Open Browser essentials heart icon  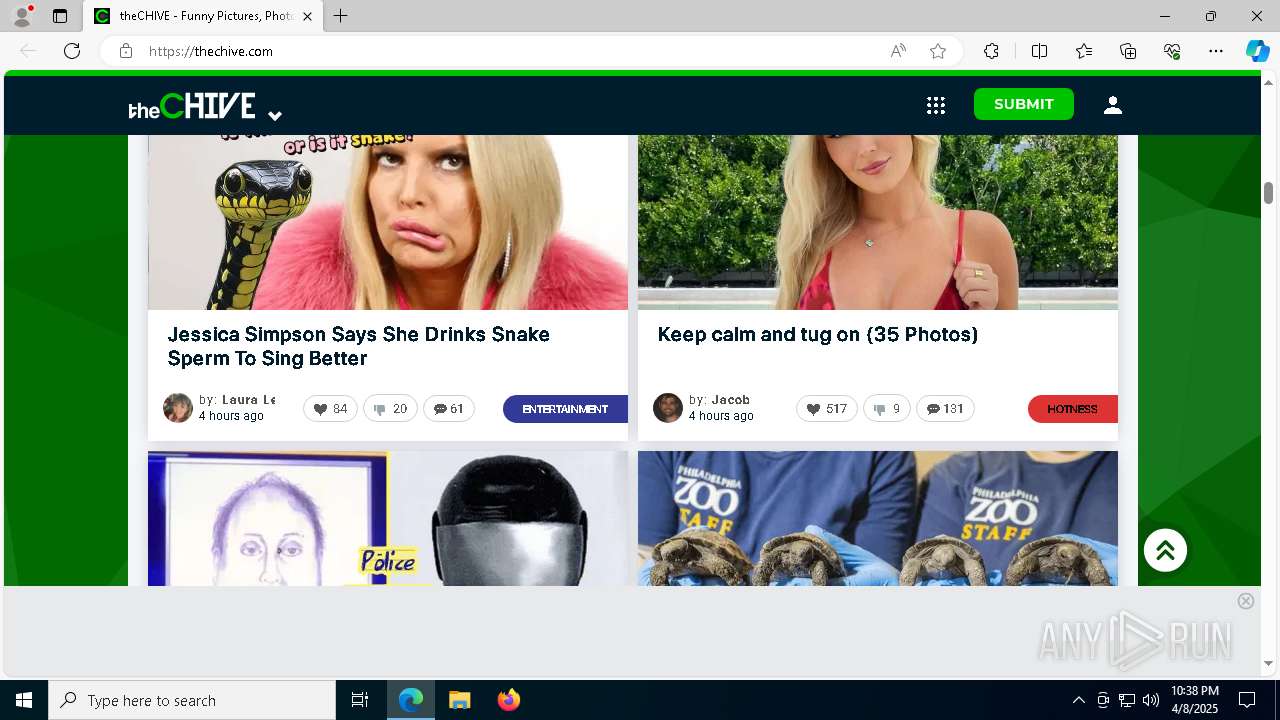[x=1172, y=51]
